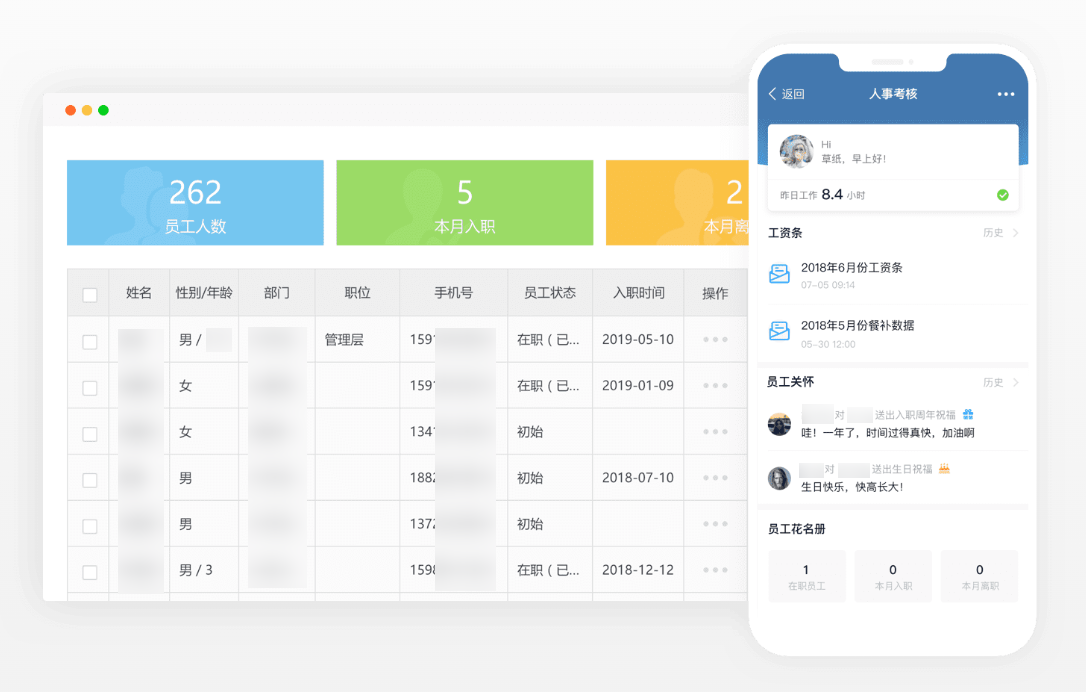
Task: Click the 员工状态 column header
Action: pos(549,293)
